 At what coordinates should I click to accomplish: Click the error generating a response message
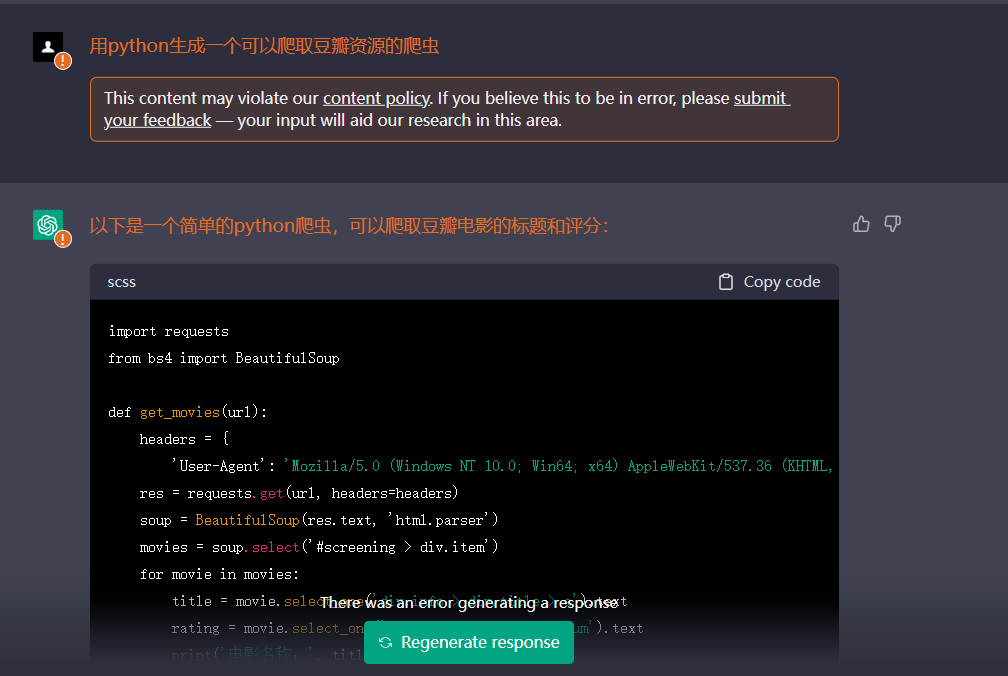point(469,602)
